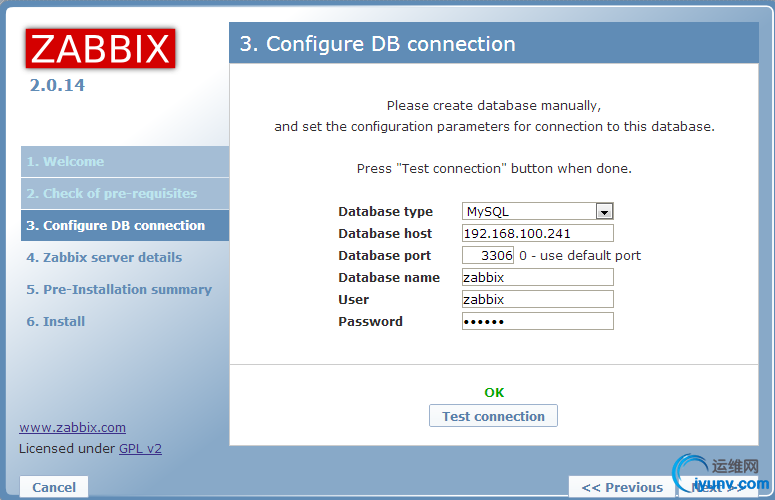775x500 pixels.
Task: Click the Test connection button
Action: coord(493,416)
